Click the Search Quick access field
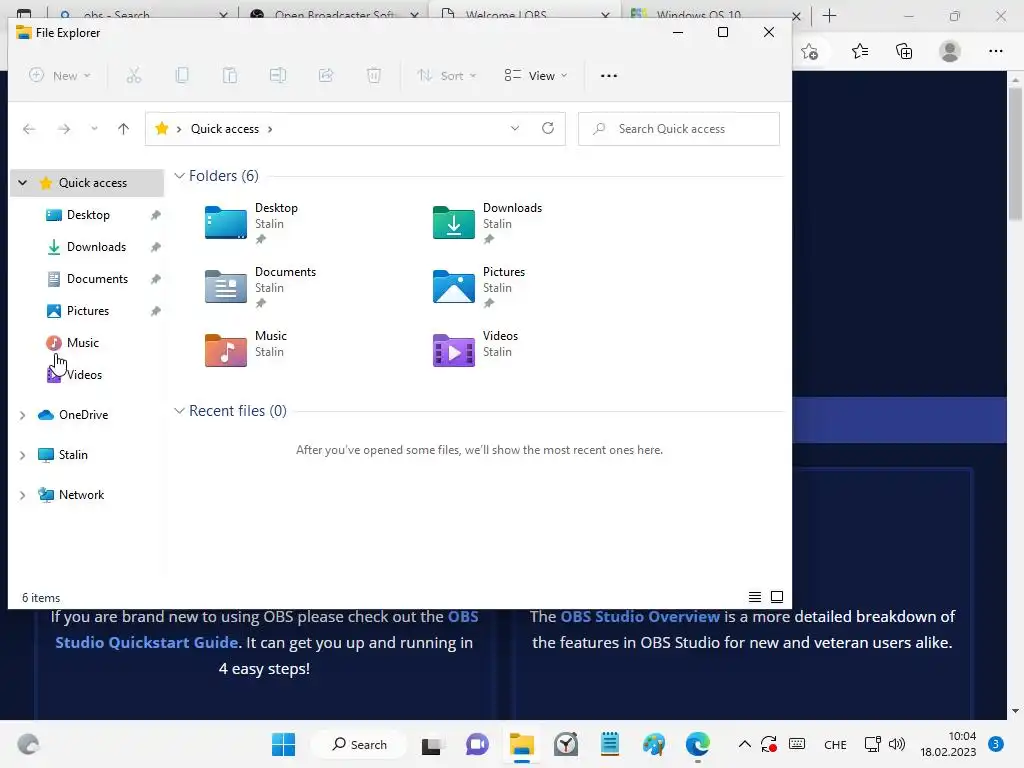1024x768 pixels. click(x=679, y=129)
